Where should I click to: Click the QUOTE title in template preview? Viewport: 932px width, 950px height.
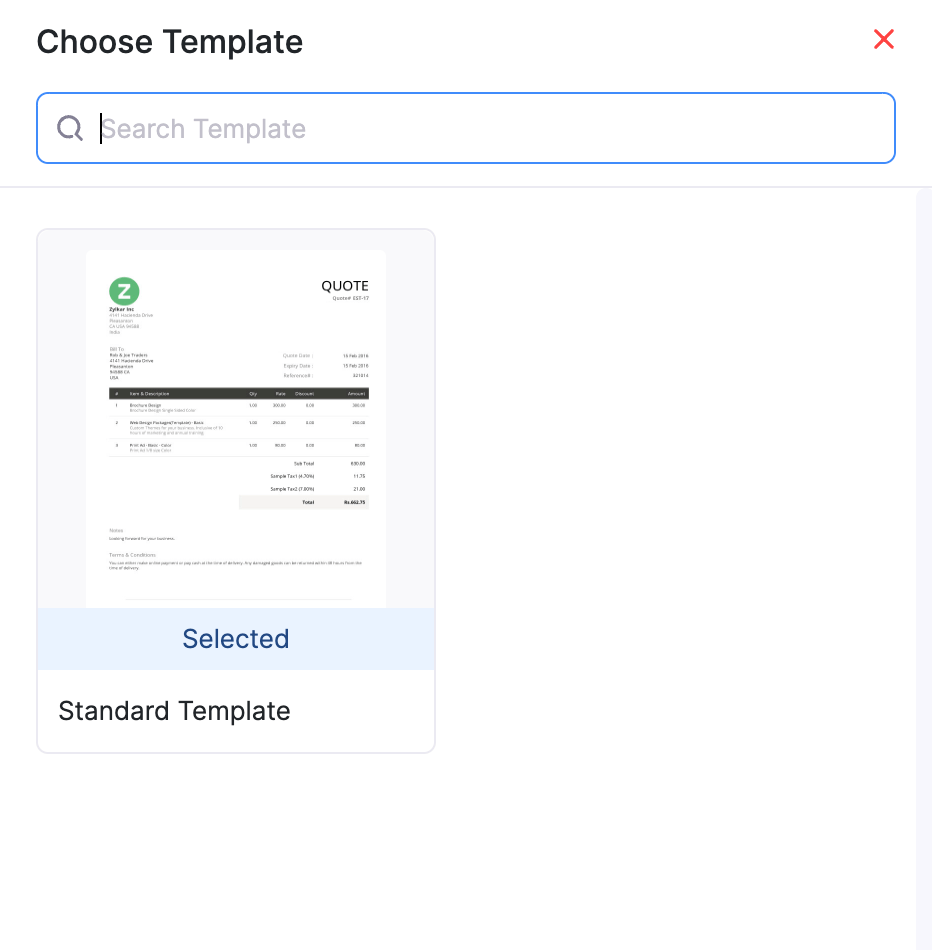point(345,286)
